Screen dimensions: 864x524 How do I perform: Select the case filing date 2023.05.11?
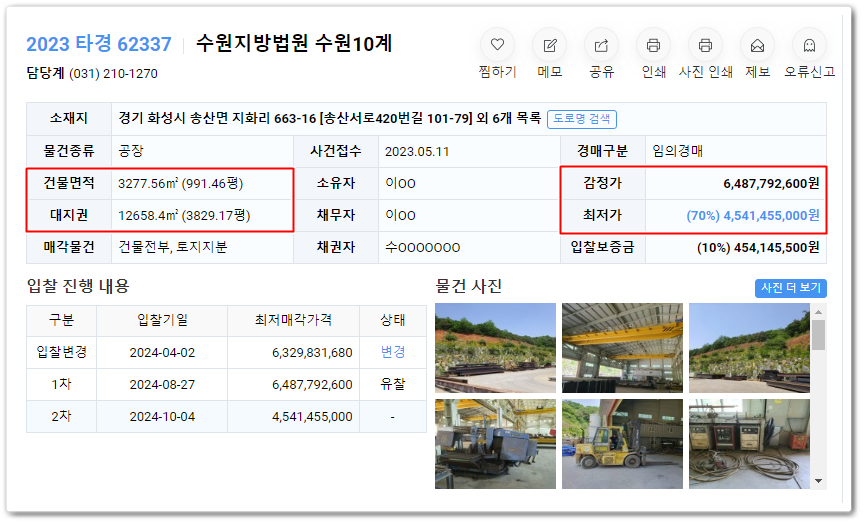pyautogui.click(x=417, y=152)
